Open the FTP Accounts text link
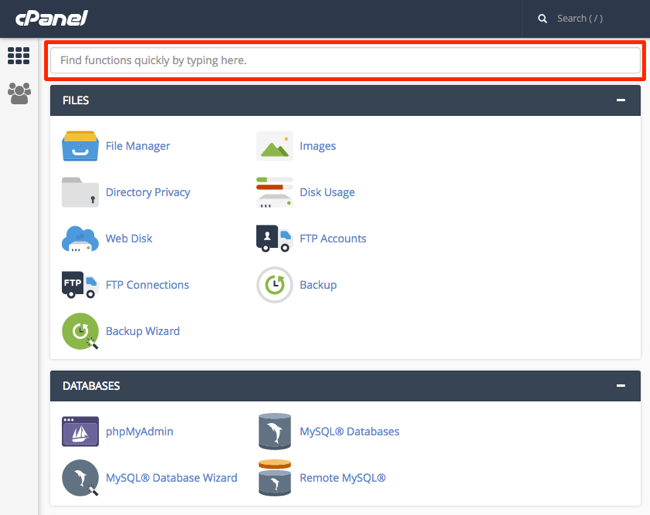Image resolution: width=650 pixels, height=515 pixels. 333,239
